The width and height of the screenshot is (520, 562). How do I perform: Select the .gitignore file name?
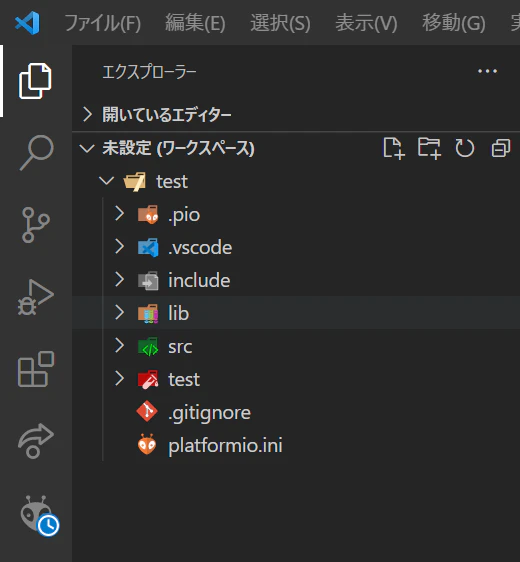coord(209,413)
